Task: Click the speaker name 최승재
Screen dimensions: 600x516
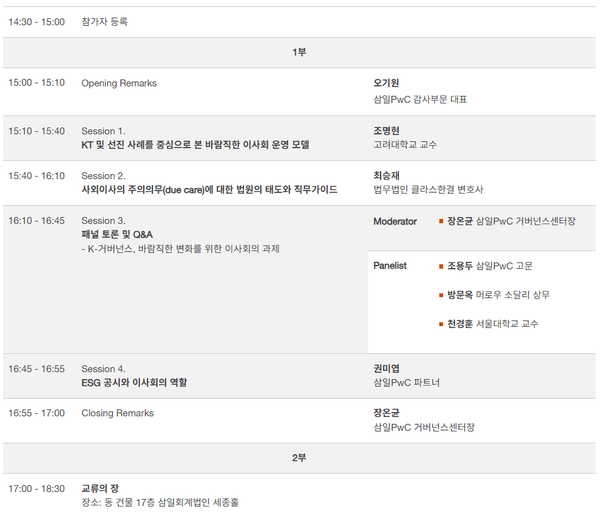Action: pos(386,175)
